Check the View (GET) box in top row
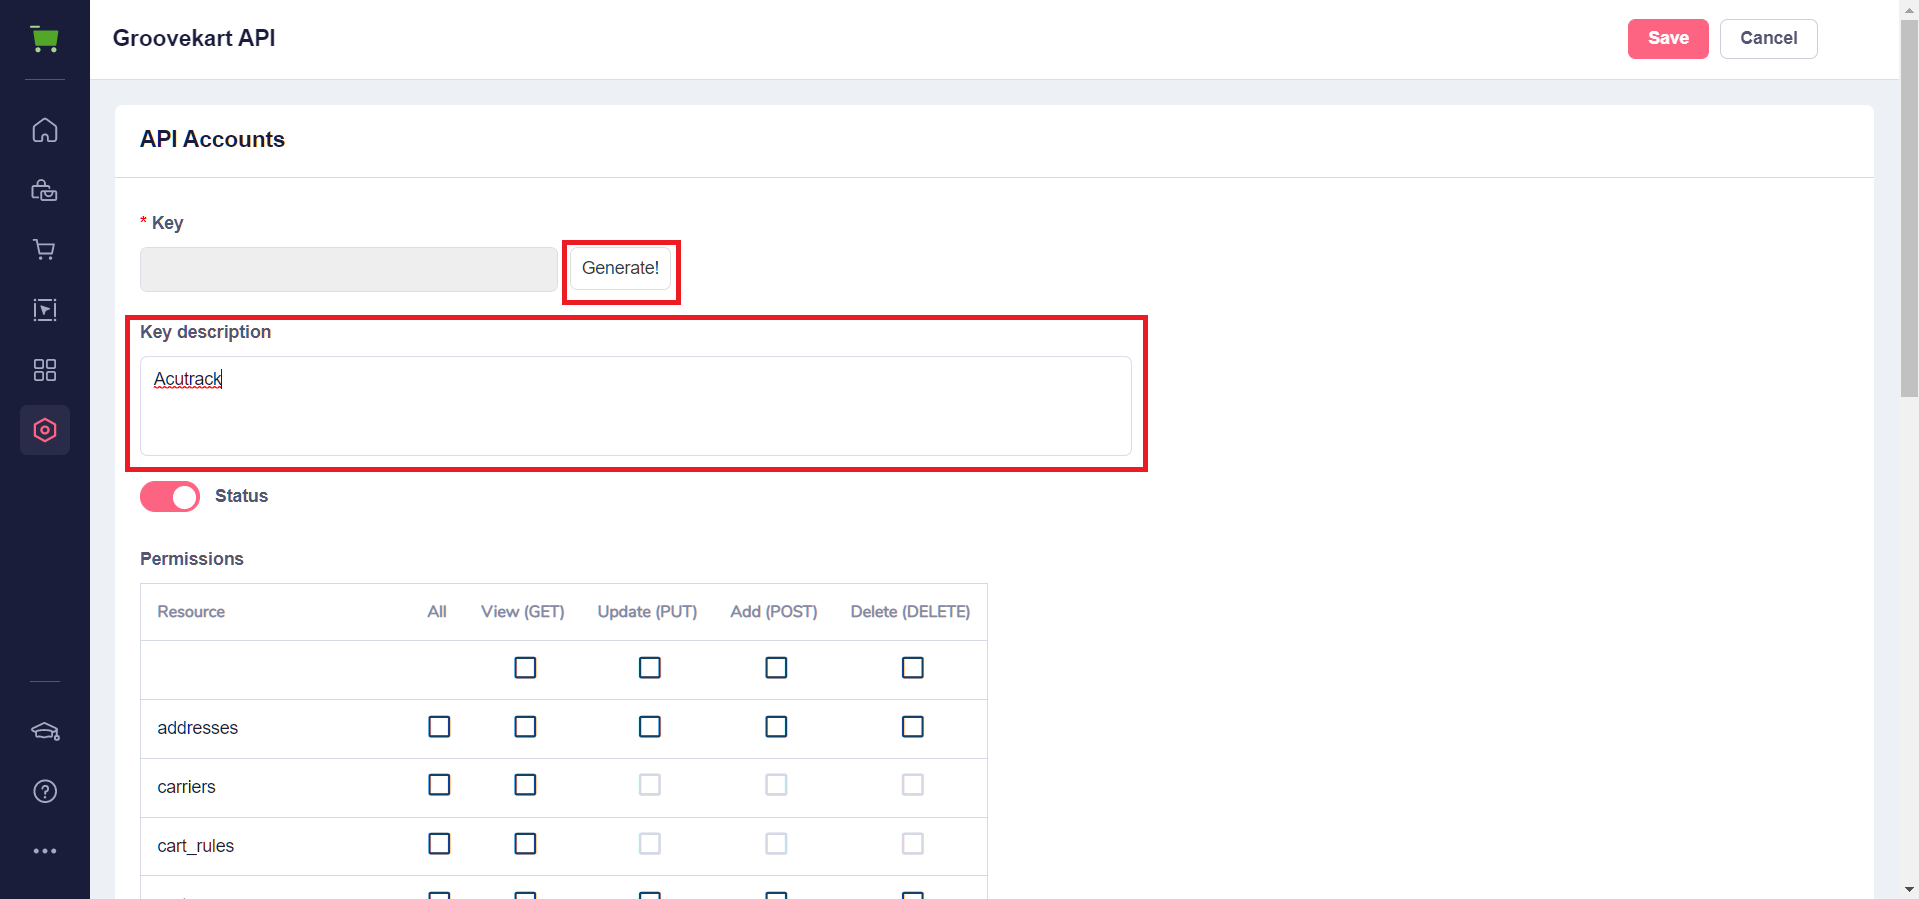The width and height of the screenshot is (1919, 899). 525,667
